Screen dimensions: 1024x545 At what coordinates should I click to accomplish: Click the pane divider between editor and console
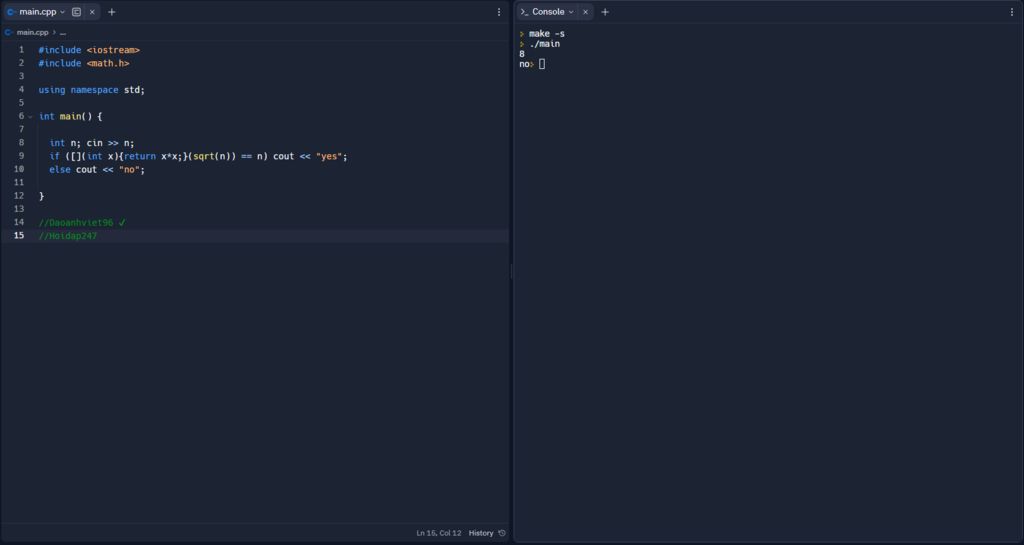click(512, 272)
